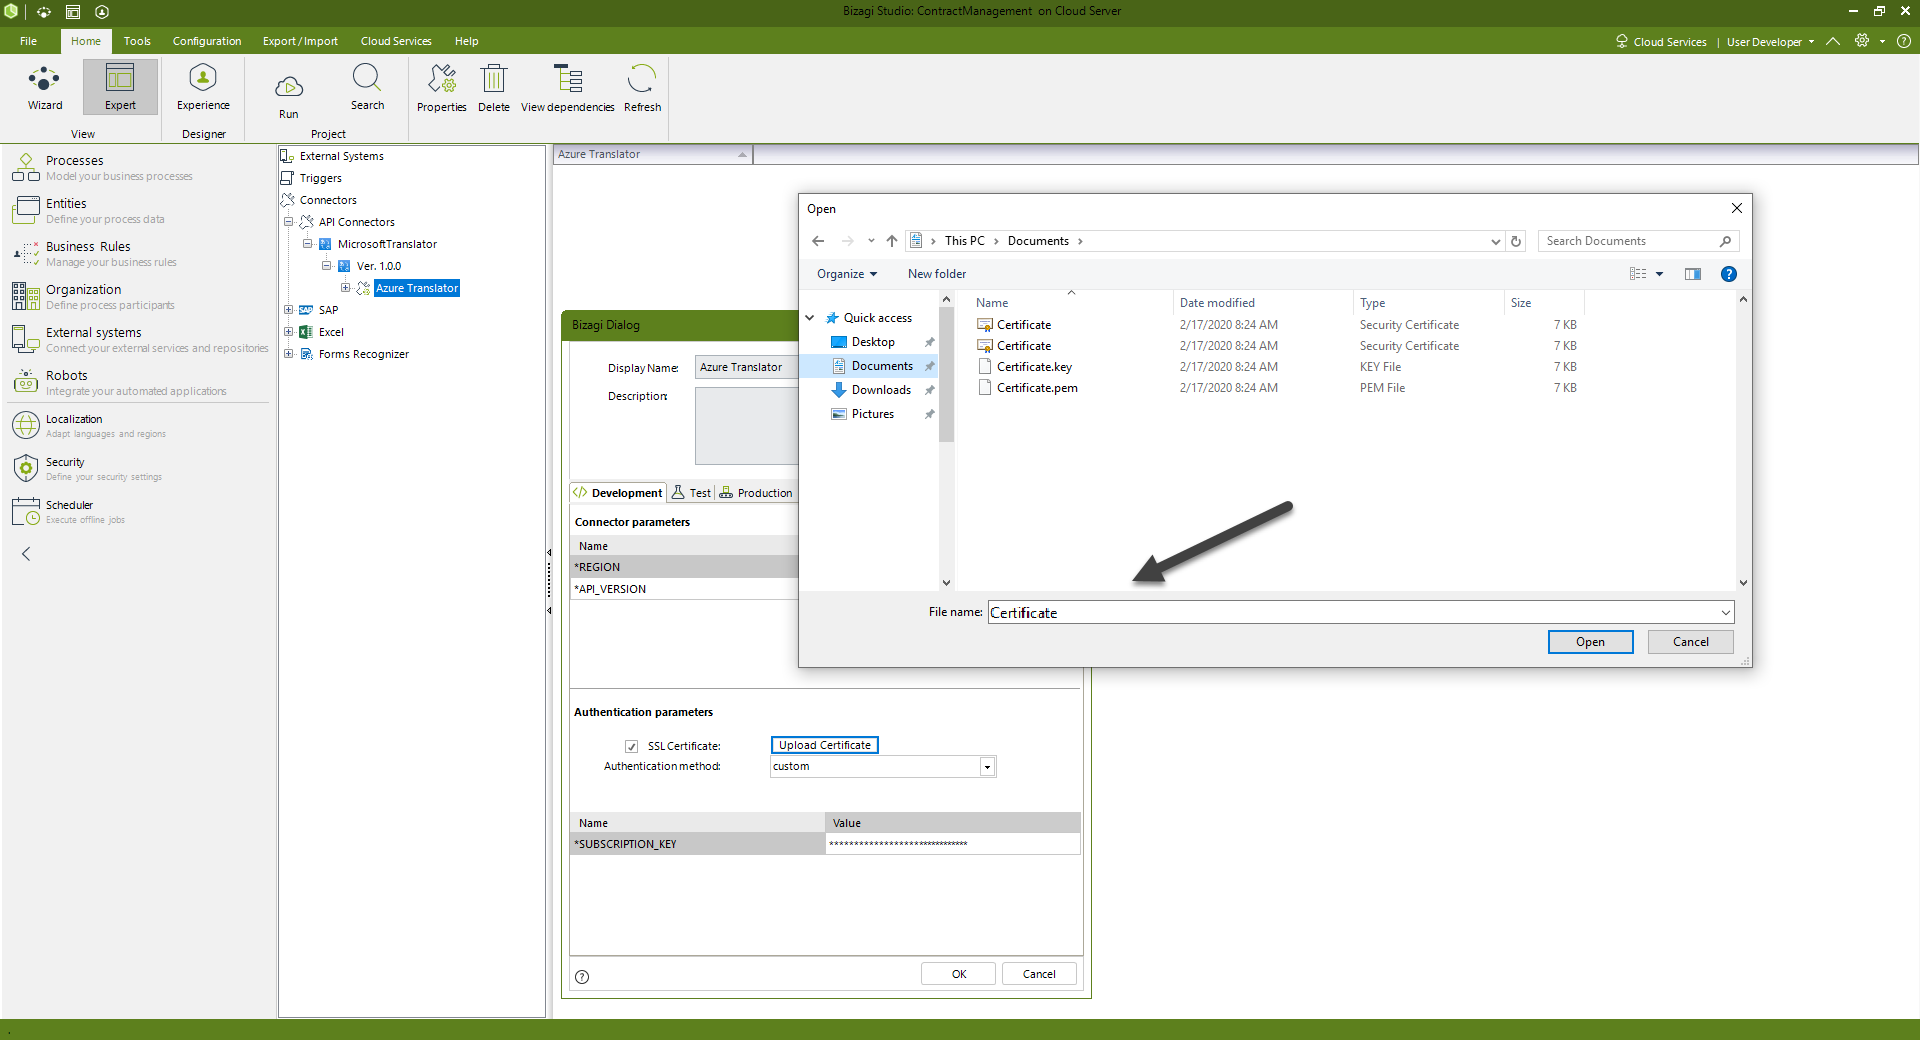1920x1040 pixels.
Task: Open the File name dropdown
Action: pos(1725,613)
